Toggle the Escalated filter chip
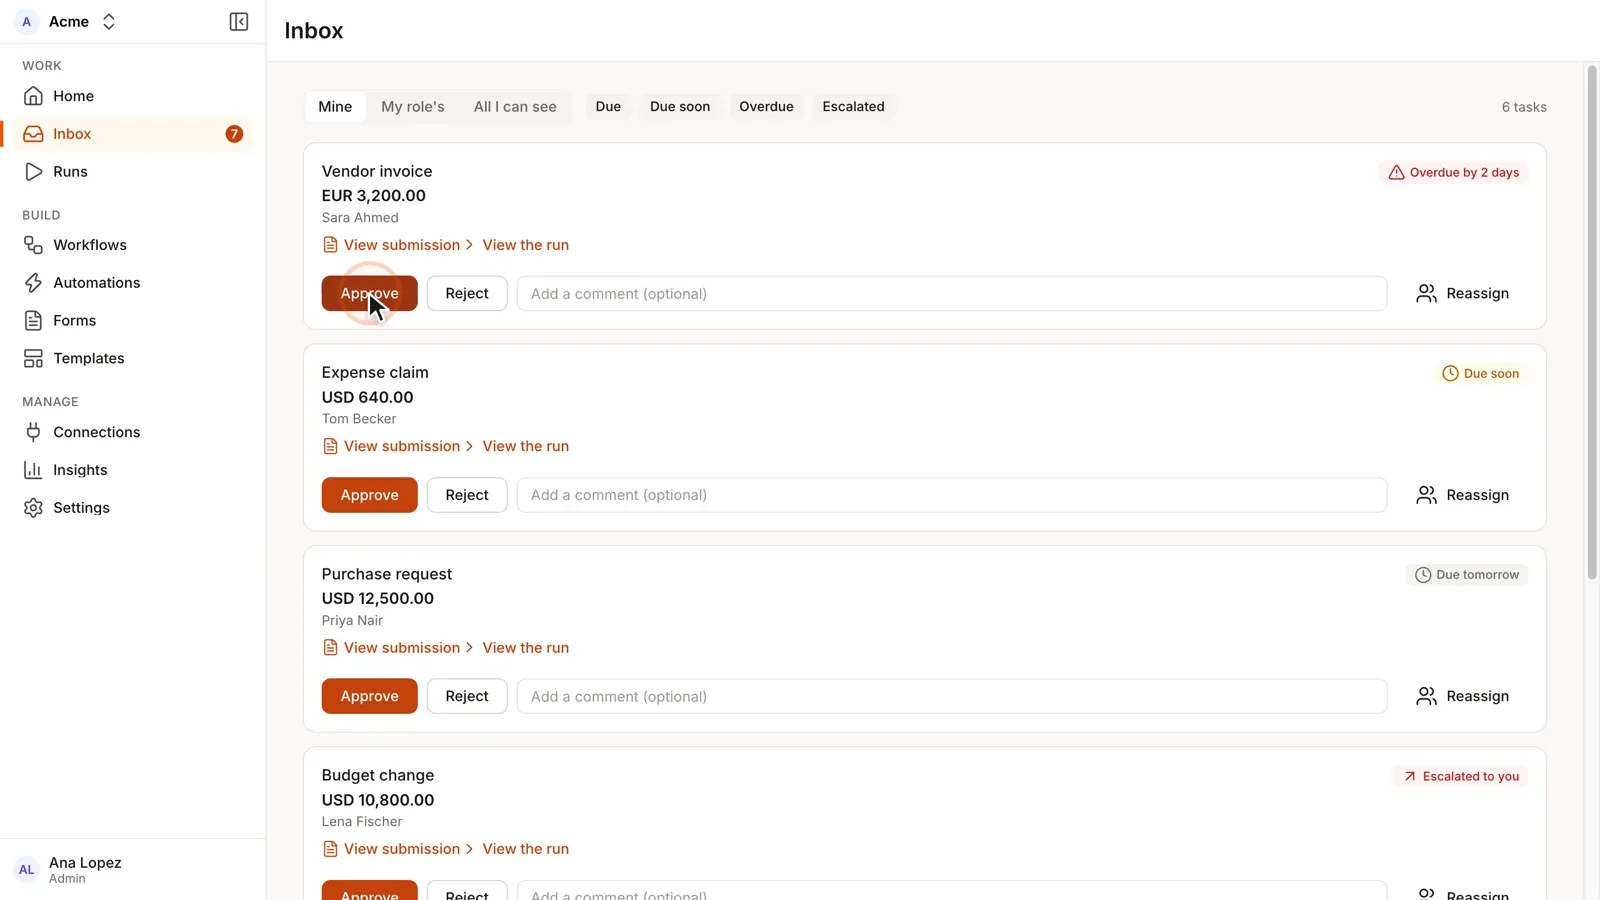Image resolution: width=1600 pixels, height=900 pixels. (x=853, y=107)
